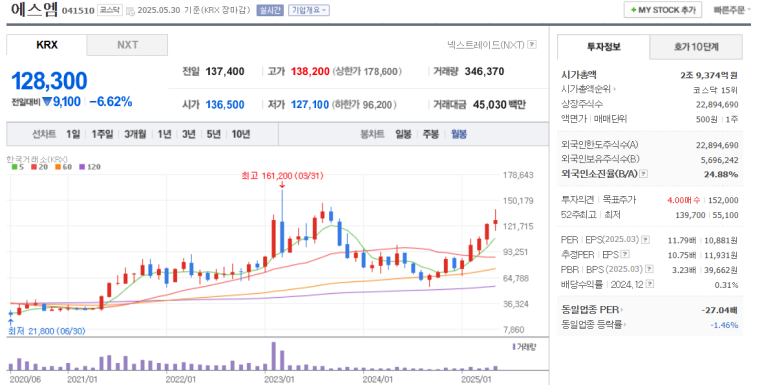Image resolution: width=773 pixels, height=385 pixels.
Task: Click help icon beside PBR BPS(2025.03)
Action: pos(649,269)
